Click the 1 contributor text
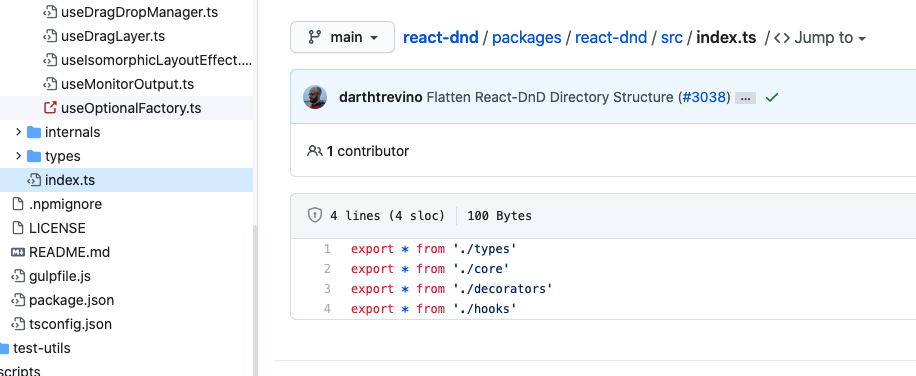The height and width of the screenshot is (376, 916). click(x=367, y=151)
